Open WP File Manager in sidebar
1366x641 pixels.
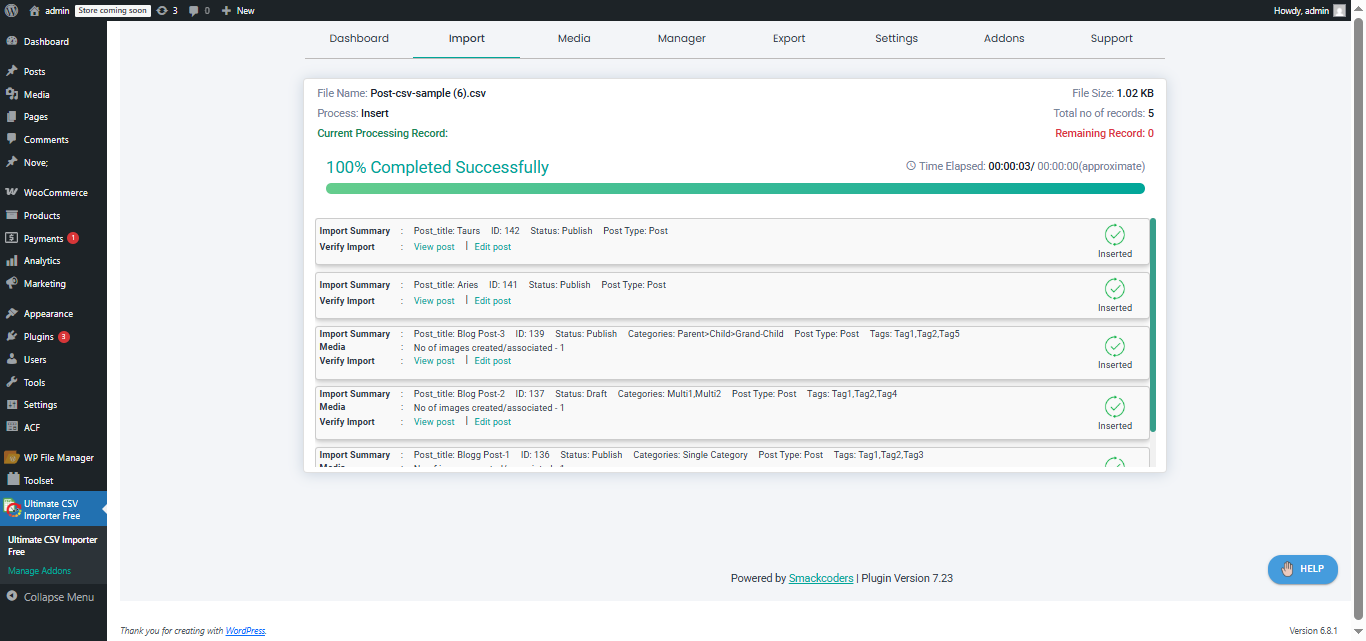(x=58, y=457)
